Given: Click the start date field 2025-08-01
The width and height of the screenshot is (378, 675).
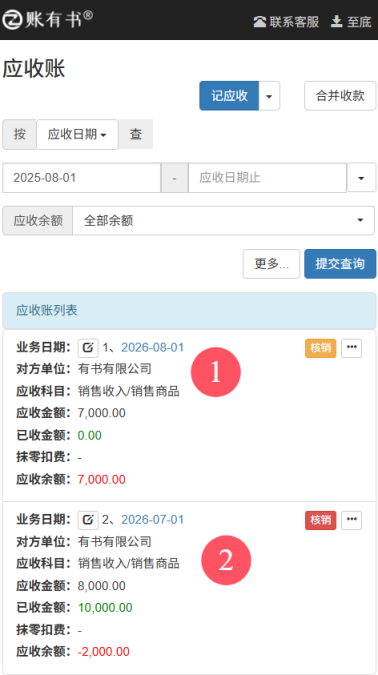Looking at the screenshot, I should coord(82,177).
